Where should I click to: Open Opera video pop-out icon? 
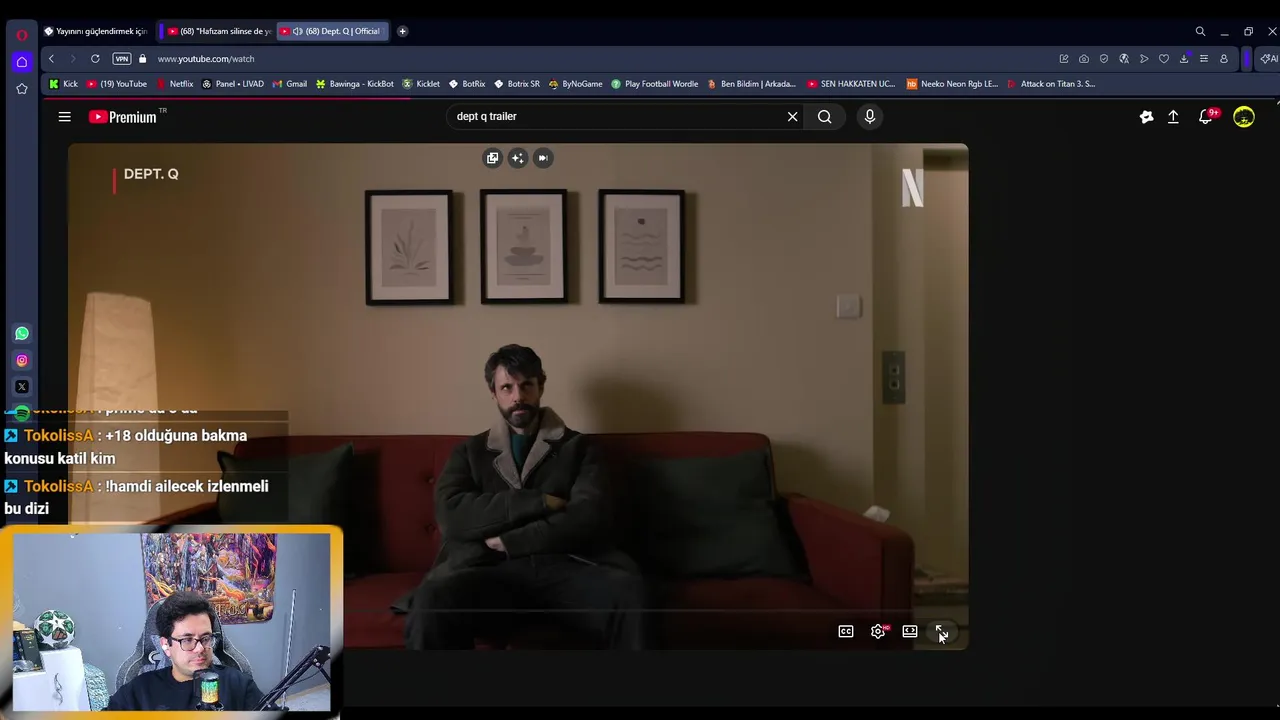pos(492,158)
